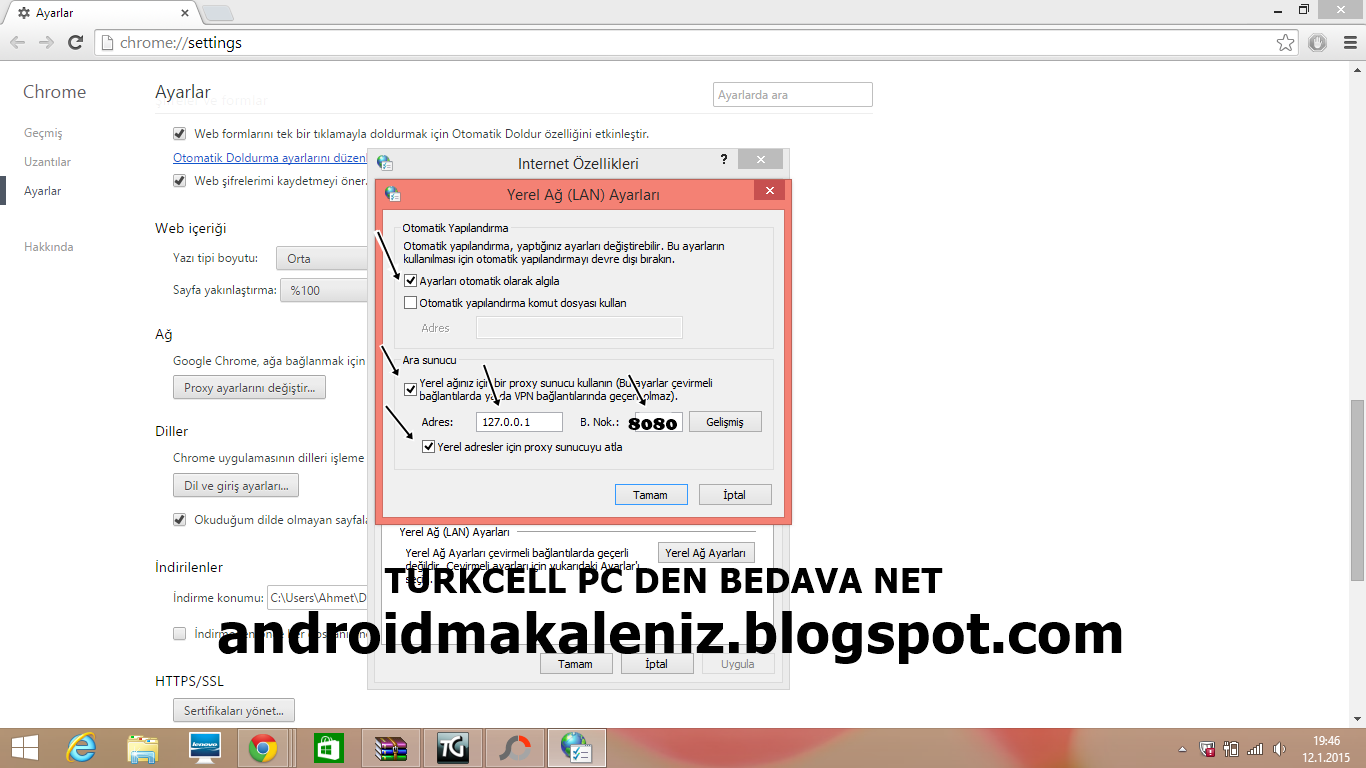Close the Yerel Ağ (LAN) Ayarları dialog
1366x768 pixels.
pyautogui.click(x=769, y=191)
